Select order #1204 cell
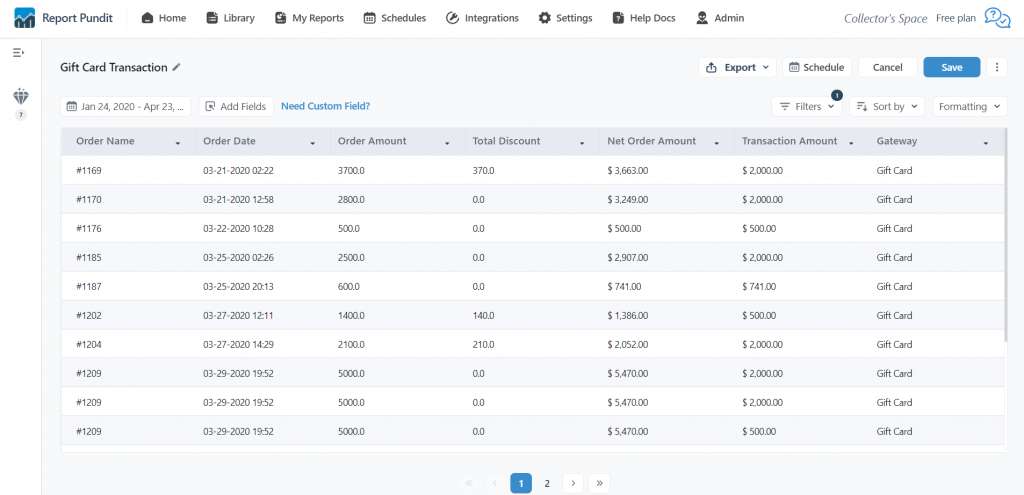The width and height of the screenshot is (1024, 495). [x=89, y=344]
